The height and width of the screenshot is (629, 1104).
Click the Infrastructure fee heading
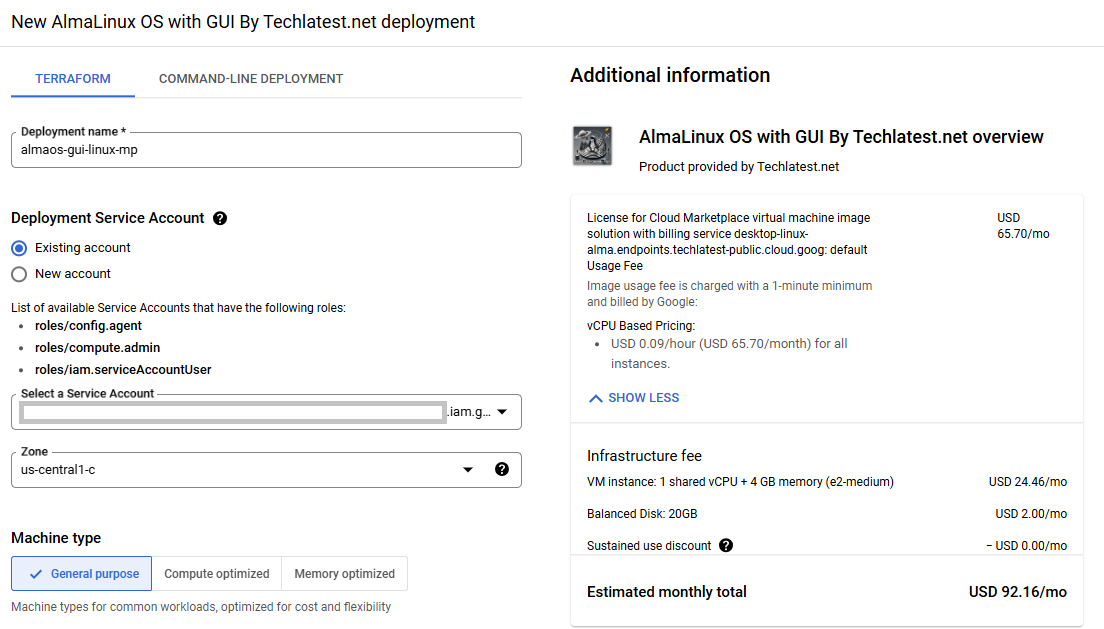tap(644, 456)
